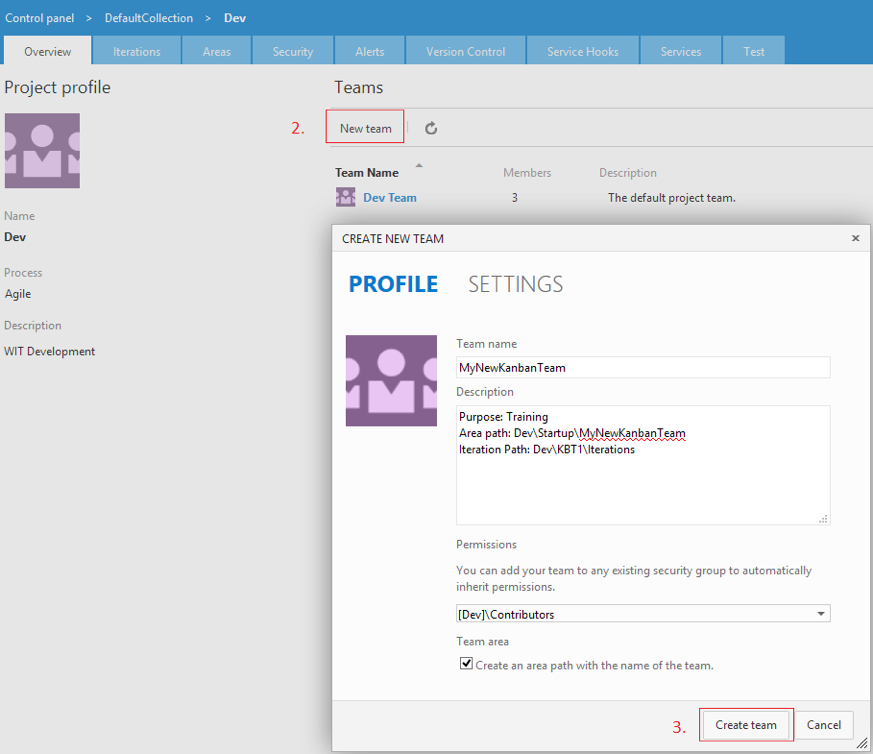Close the Create New Team dialog

(855, 239)
